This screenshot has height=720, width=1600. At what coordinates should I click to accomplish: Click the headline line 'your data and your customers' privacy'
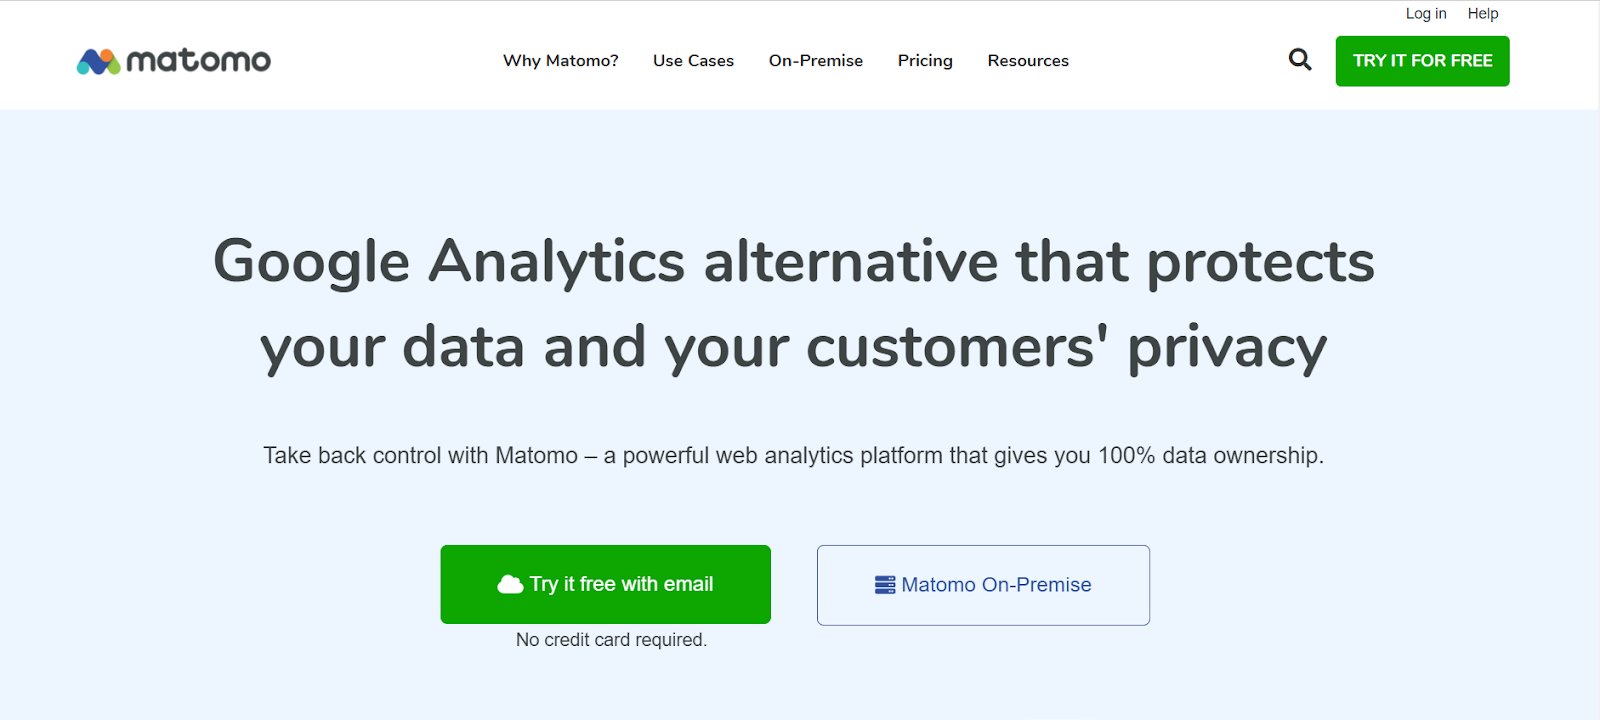point(793,348)
